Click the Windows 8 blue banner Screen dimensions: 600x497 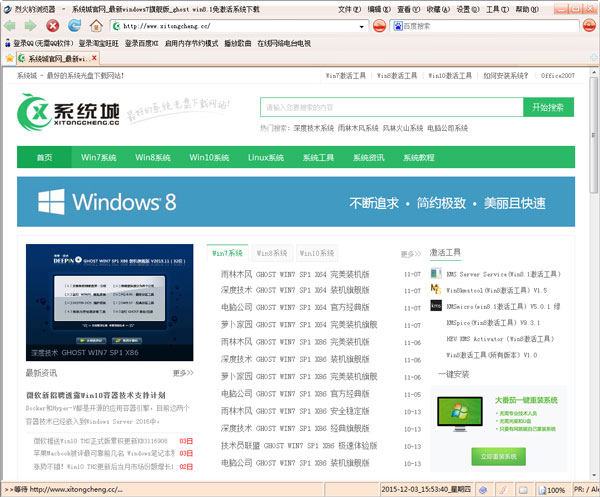[x=296, y=202]
